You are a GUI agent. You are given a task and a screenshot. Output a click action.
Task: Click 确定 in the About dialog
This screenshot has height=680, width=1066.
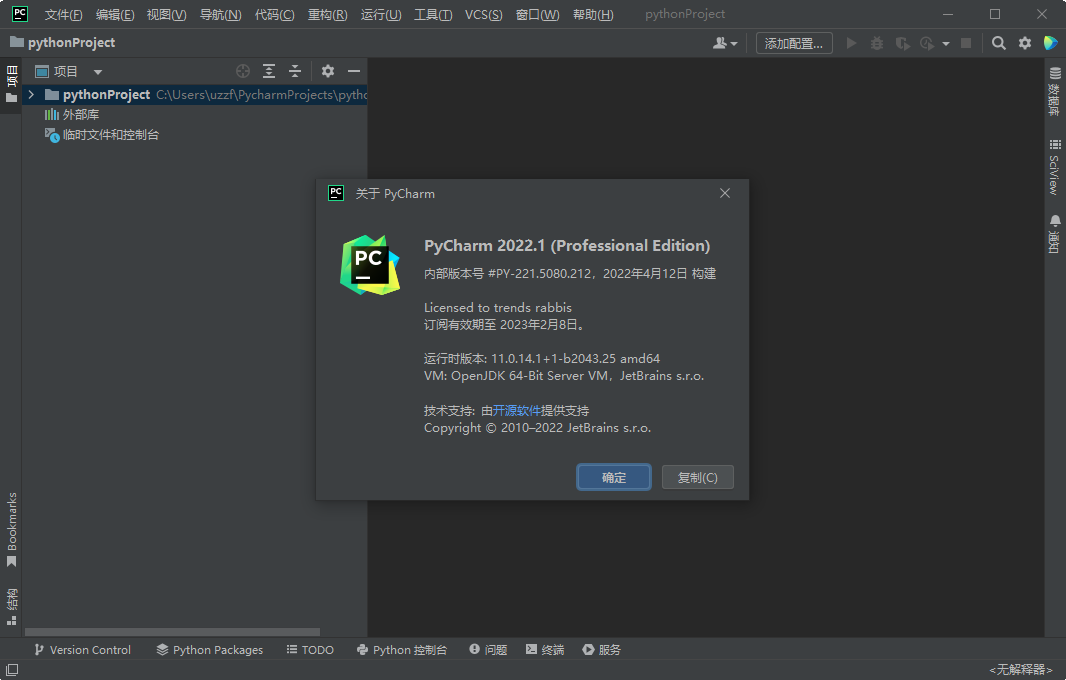tap(614, 477)
